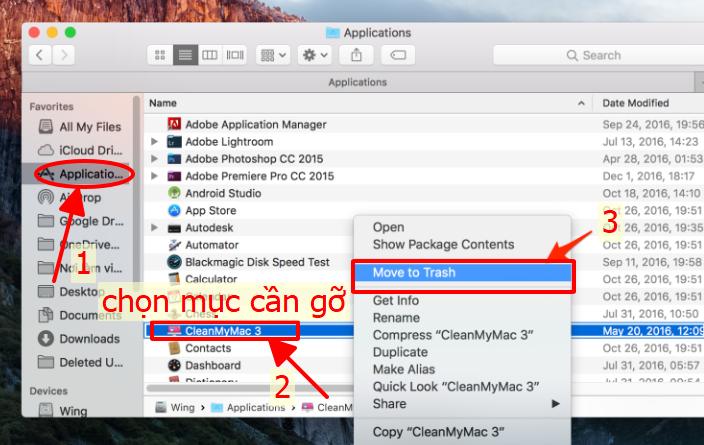Focus the Finder Search field
This screenshot has width=704, height=445.
598,55
